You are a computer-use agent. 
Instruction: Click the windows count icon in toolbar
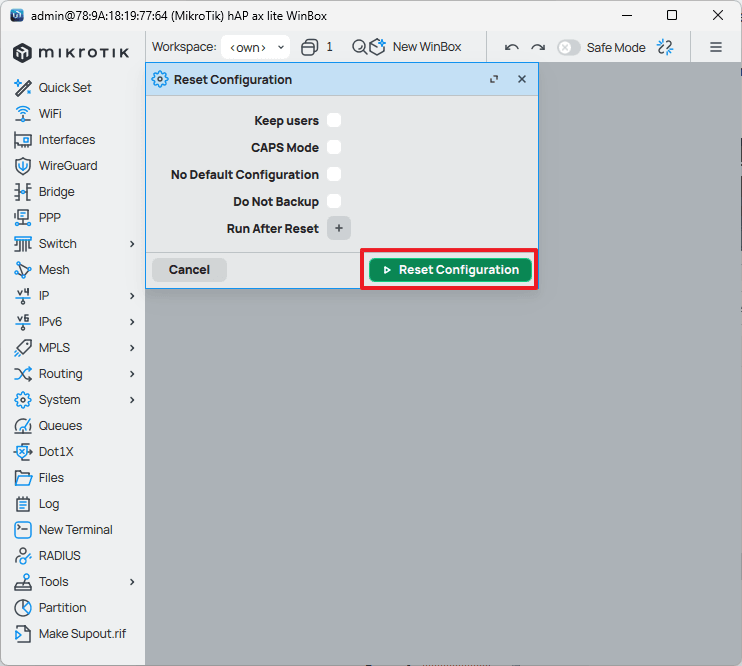(310, 47)
